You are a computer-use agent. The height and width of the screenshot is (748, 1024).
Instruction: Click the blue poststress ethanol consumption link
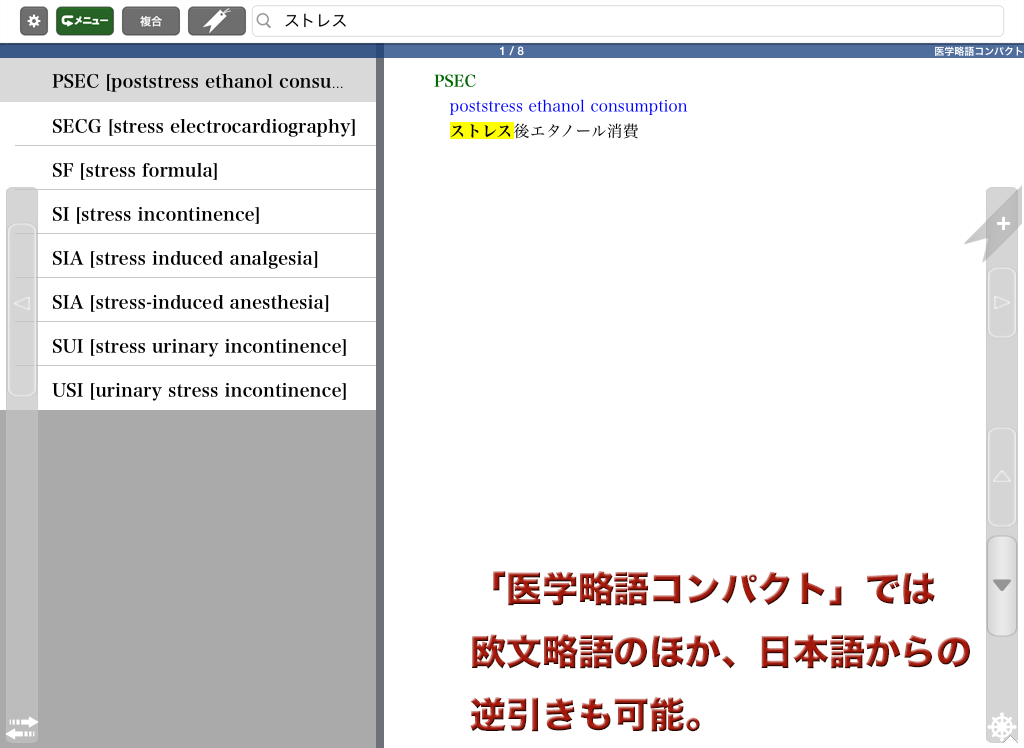568,106
